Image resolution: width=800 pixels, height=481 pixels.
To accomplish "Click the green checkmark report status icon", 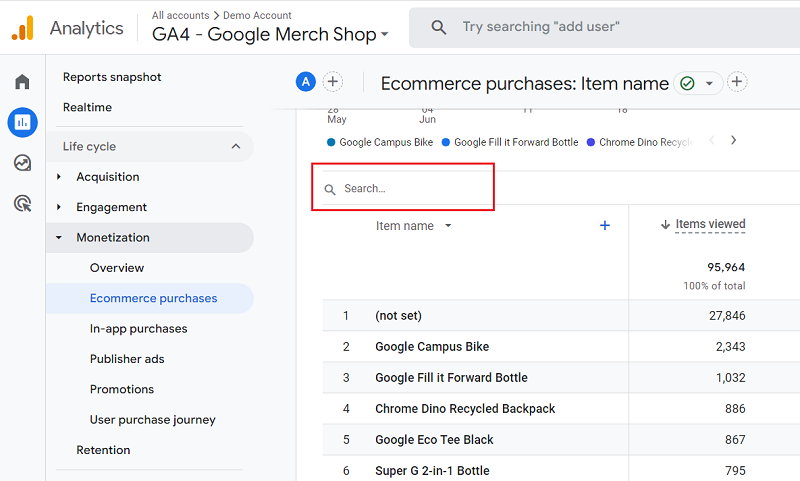I will pyautogui.click(x=687, y=83).
